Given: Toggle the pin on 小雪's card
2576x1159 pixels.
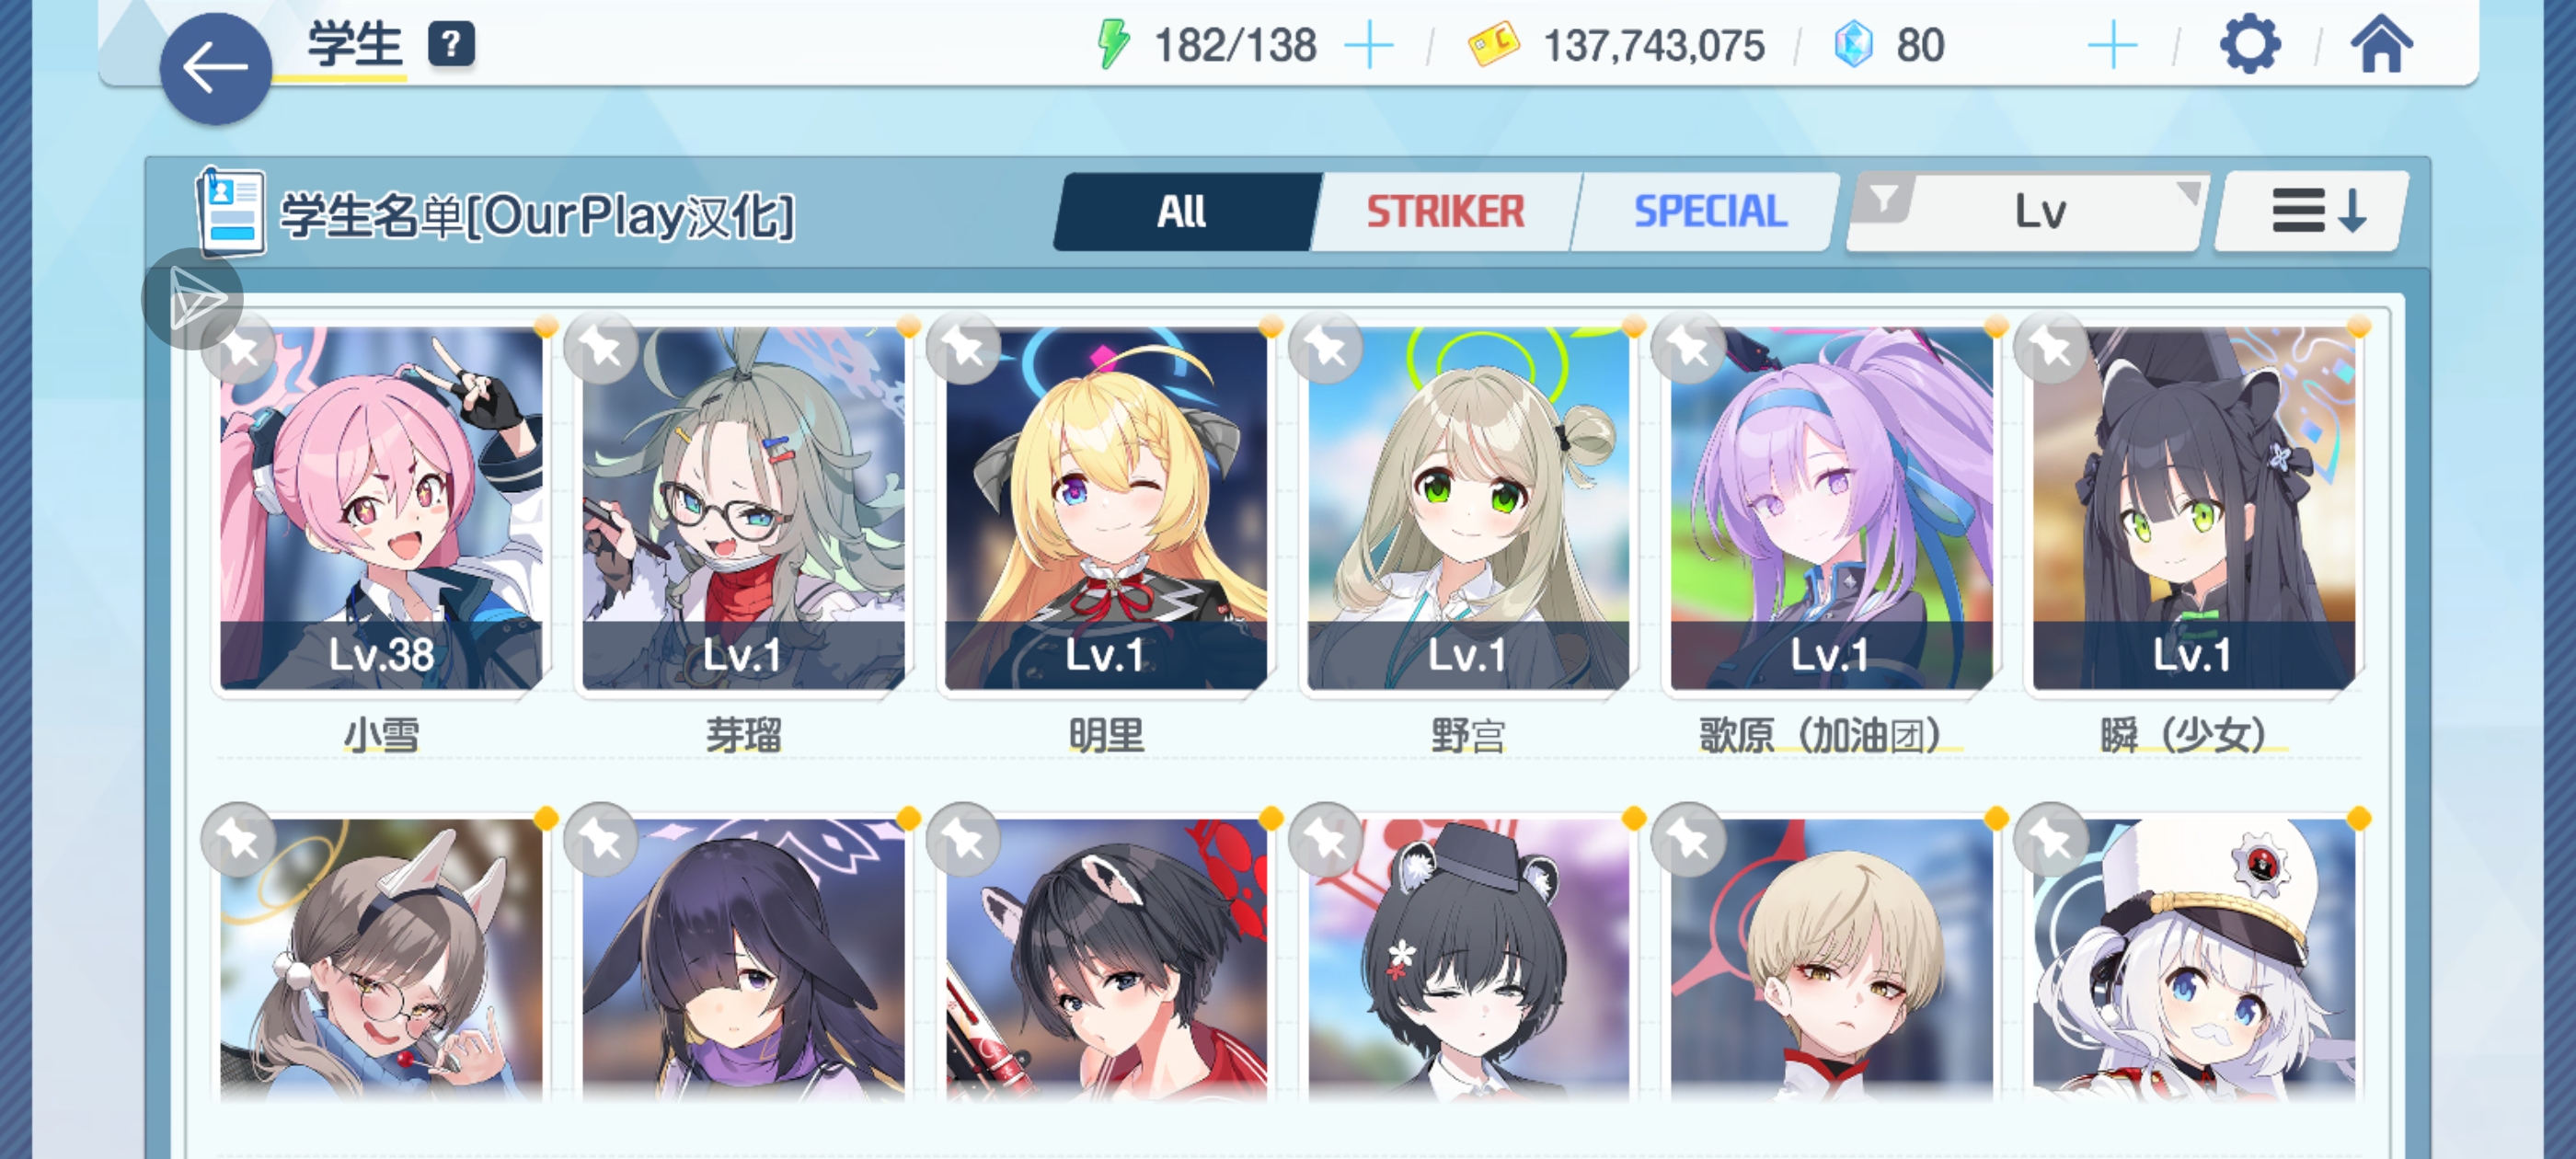Looking at the screenshot, I should (239, 348).
